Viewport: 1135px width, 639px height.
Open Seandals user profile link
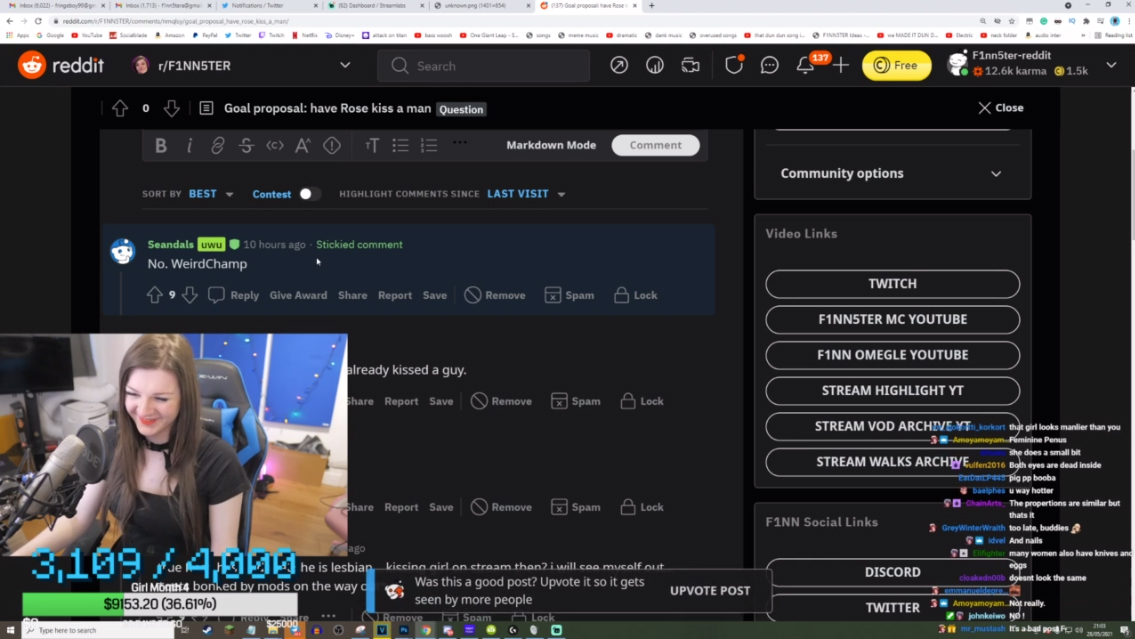click(x=171, y=245)
